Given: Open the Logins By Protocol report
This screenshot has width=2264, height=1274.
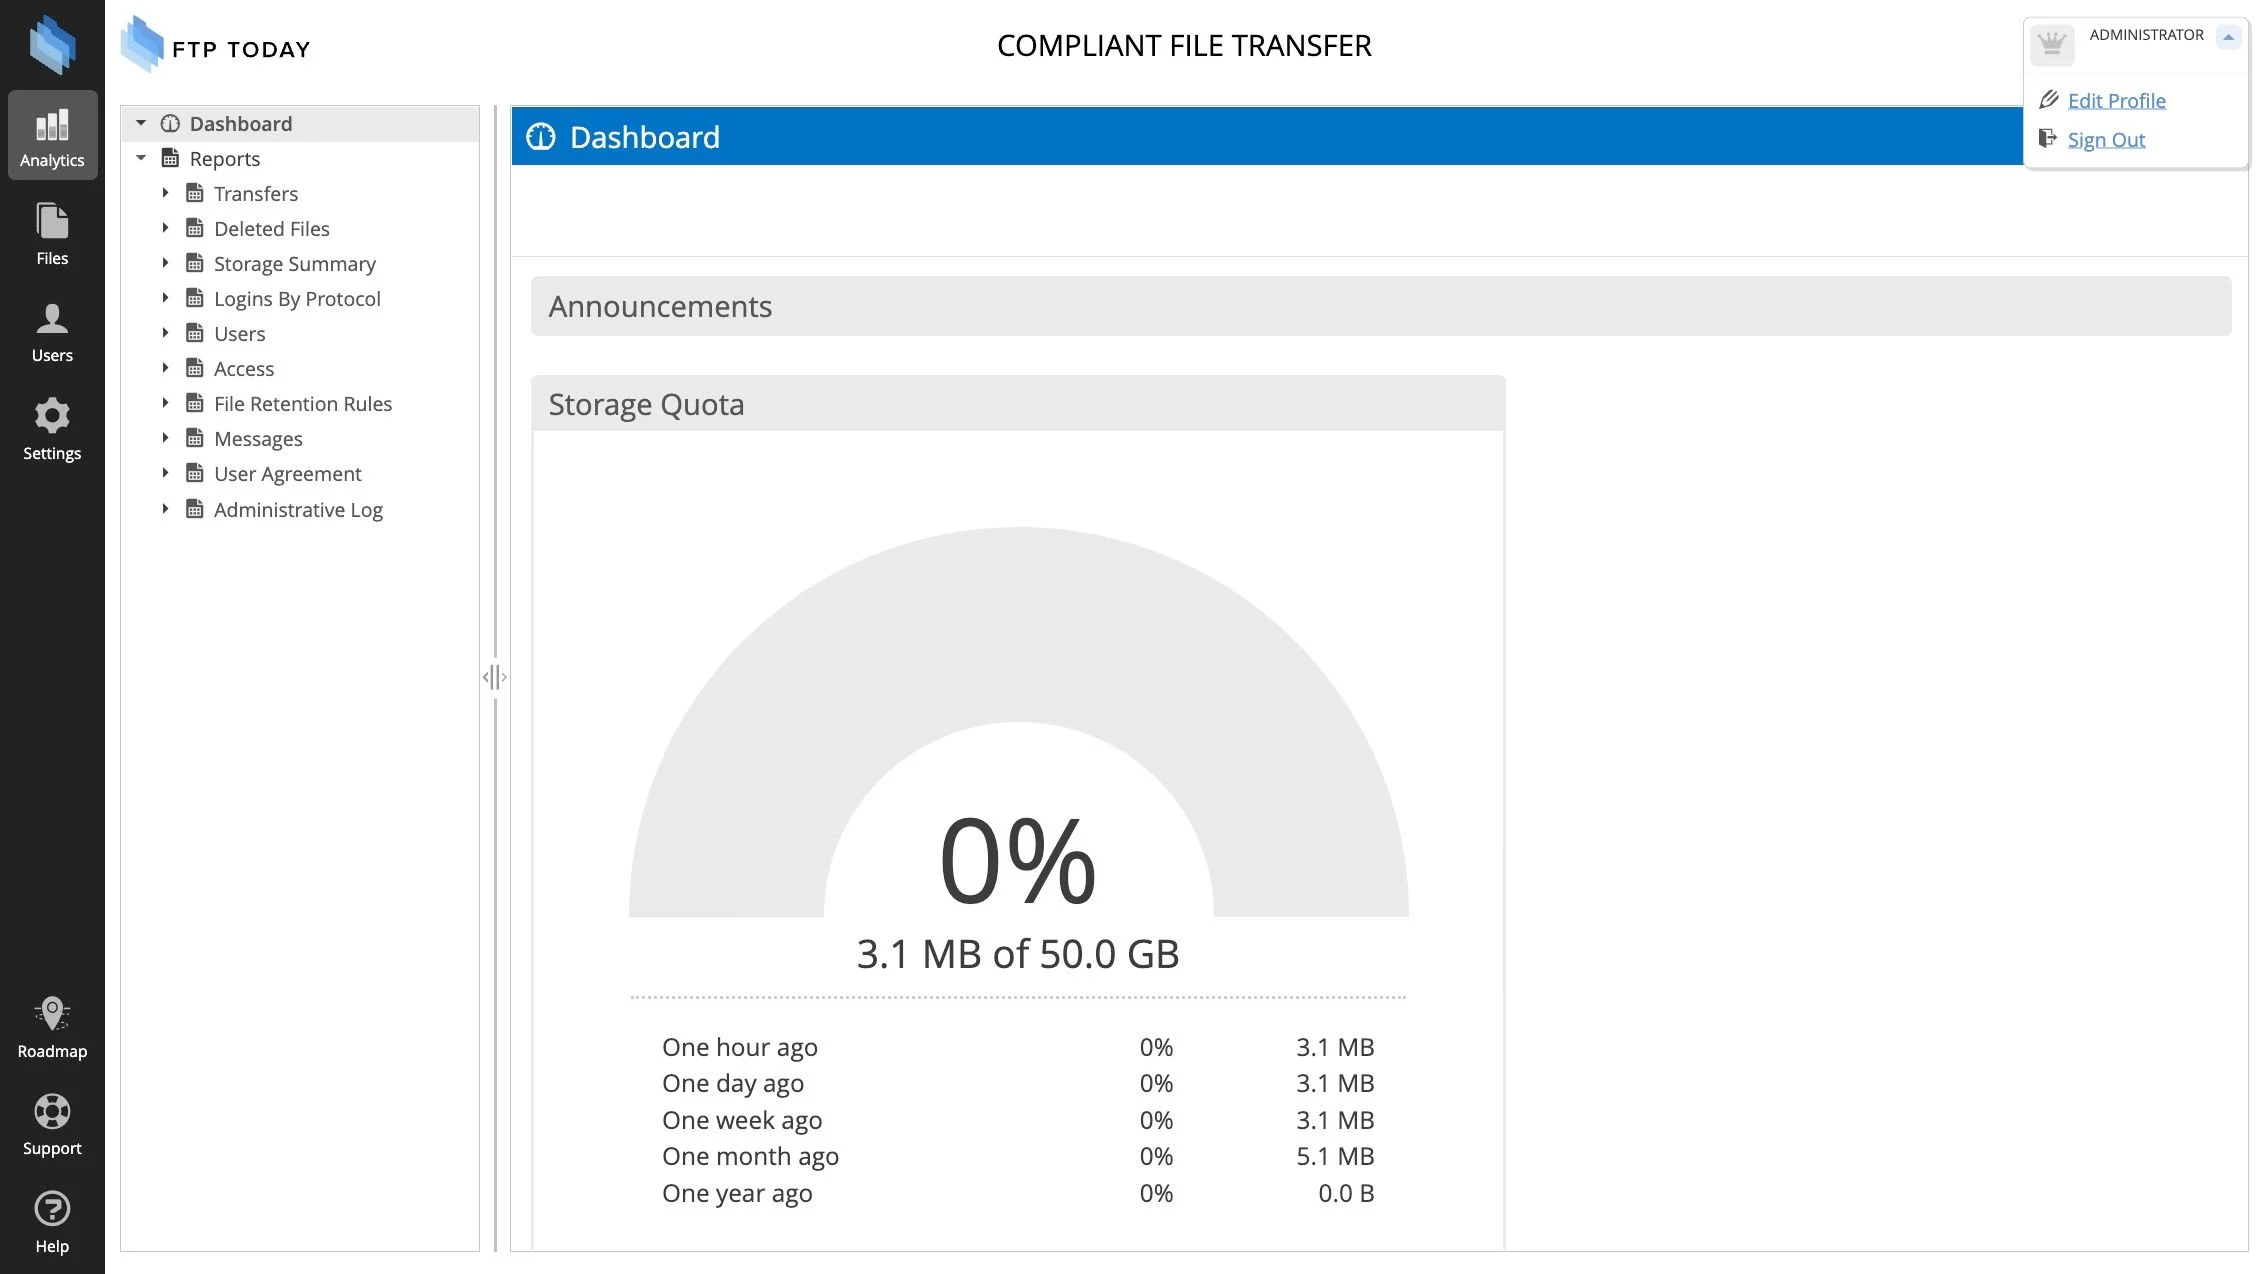Looking at the screenshot, I should click(296, 298).
